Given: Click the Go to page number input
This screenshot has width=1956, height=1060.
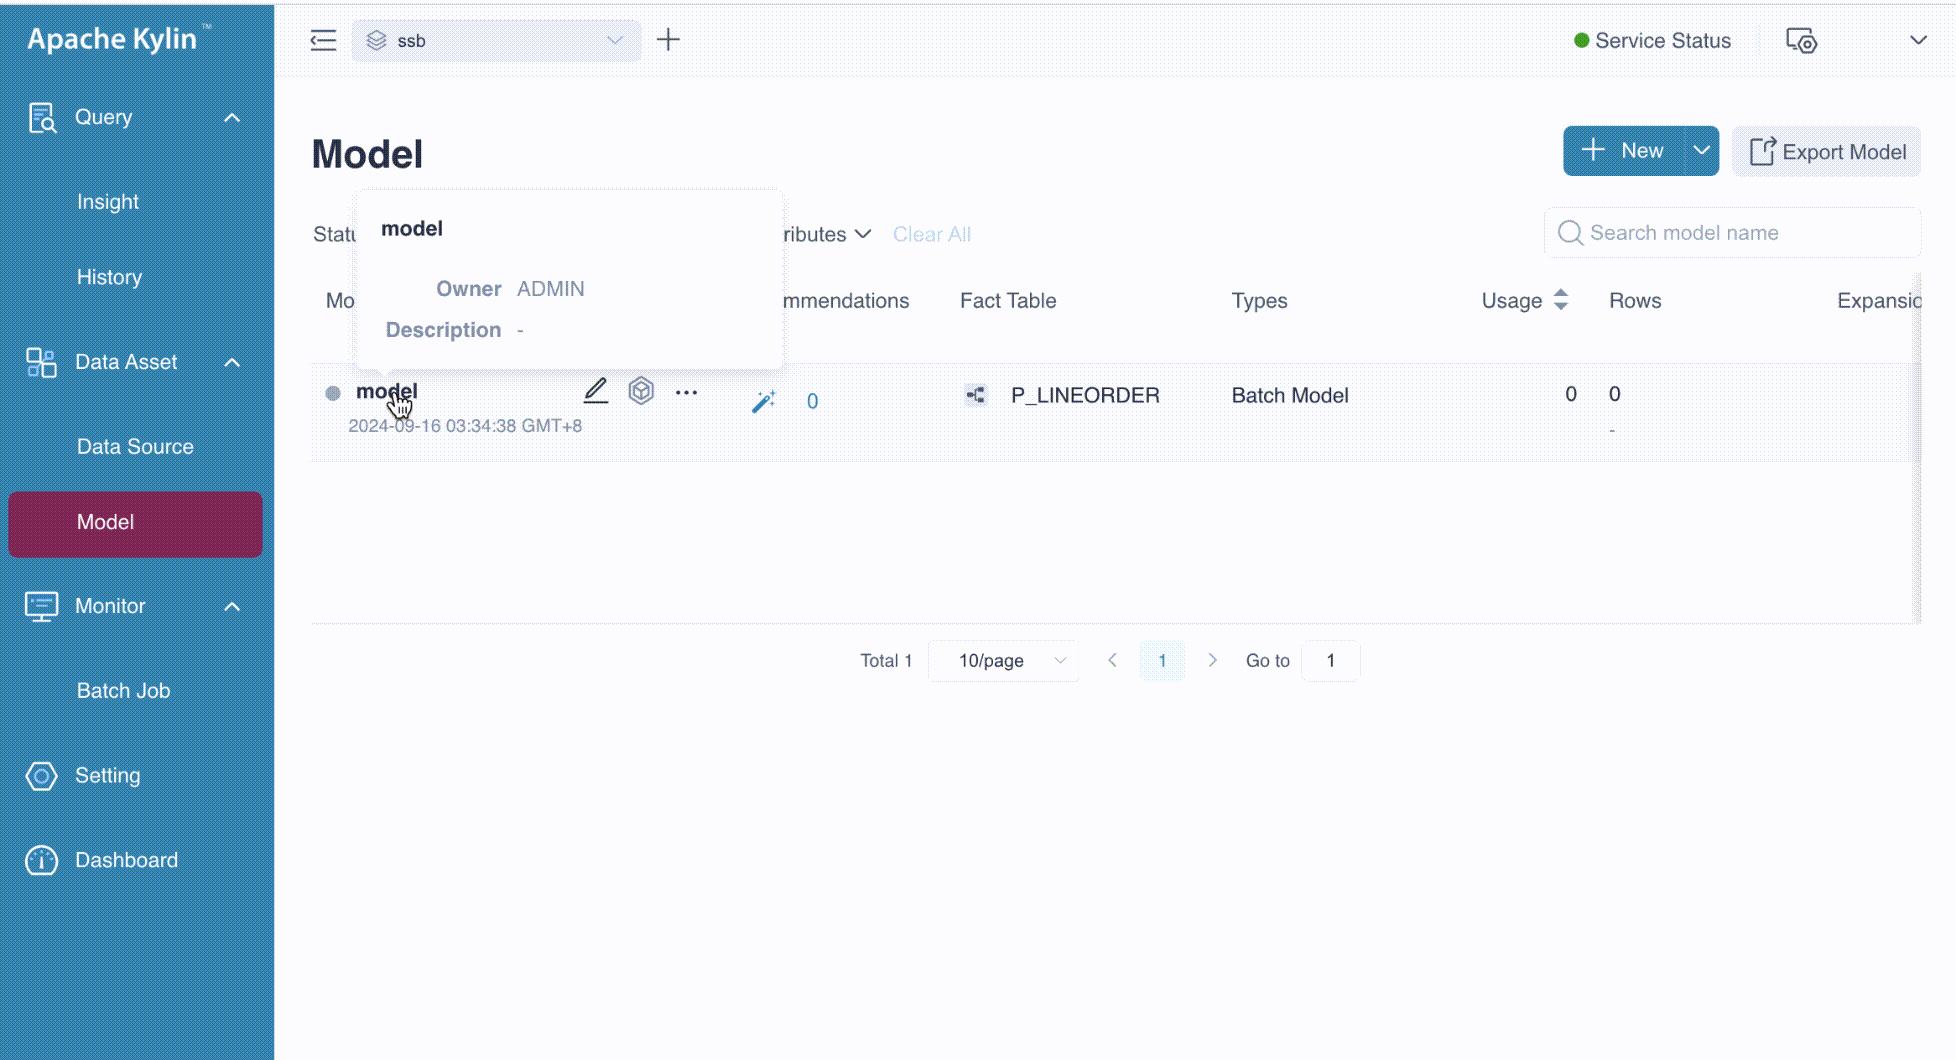Looking at the screenshot, I should pyautogui.click(x=1330, y=661).
